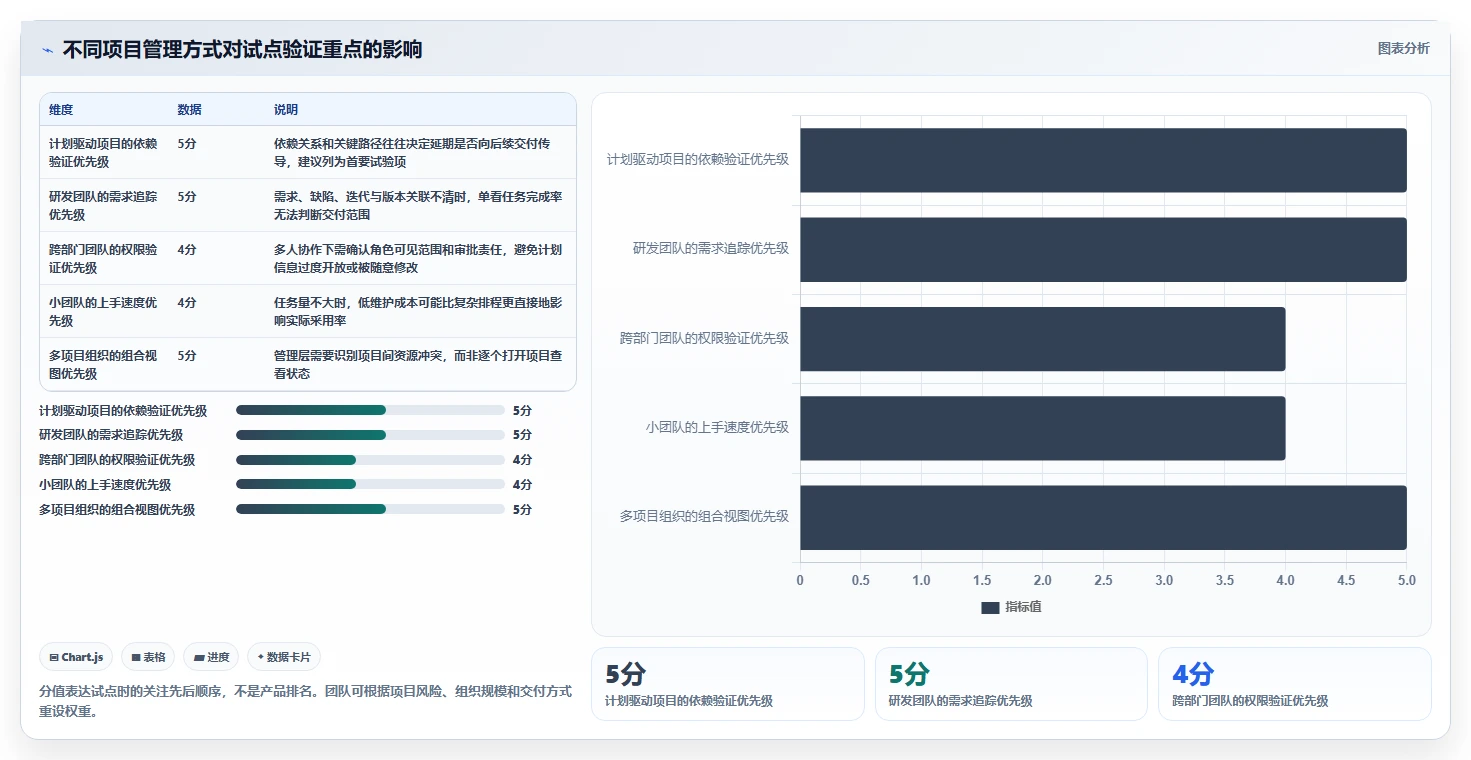Click chart bar for 研发团队的需求追踪优先级
This screenshot has height=760, width=1471.
click(x=1103, y=249)
